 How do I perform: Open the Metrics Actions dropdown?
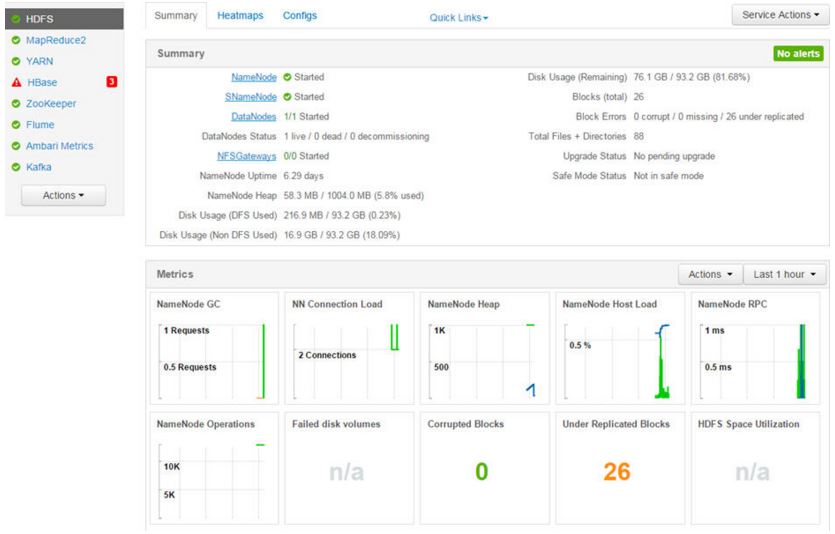pos(711,274)
